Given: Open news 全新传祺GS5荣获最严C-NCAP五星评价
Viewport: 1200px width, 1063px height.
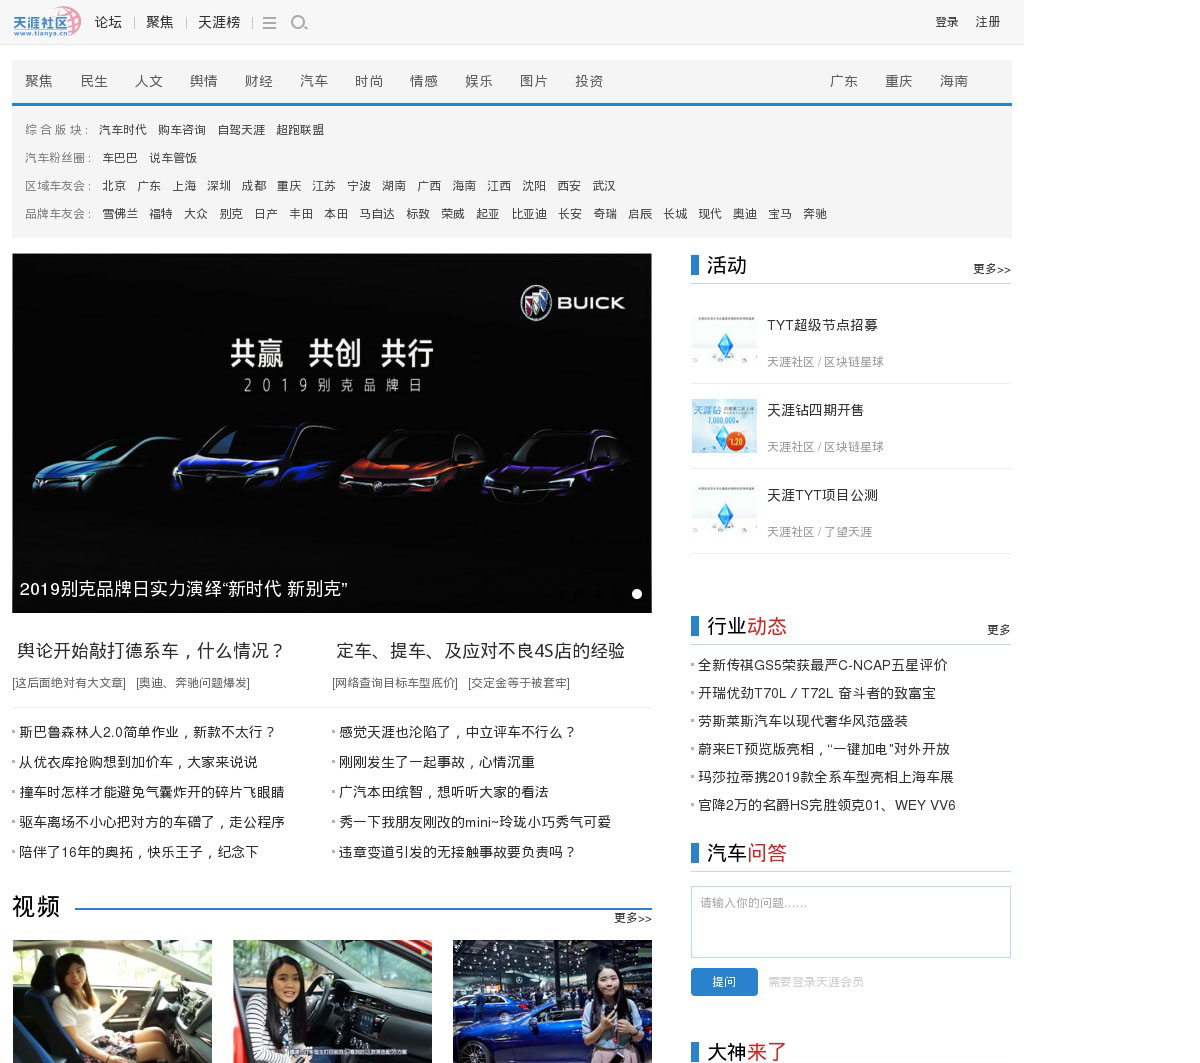Looking at the screenshot, I should click(x=823, y=665).
